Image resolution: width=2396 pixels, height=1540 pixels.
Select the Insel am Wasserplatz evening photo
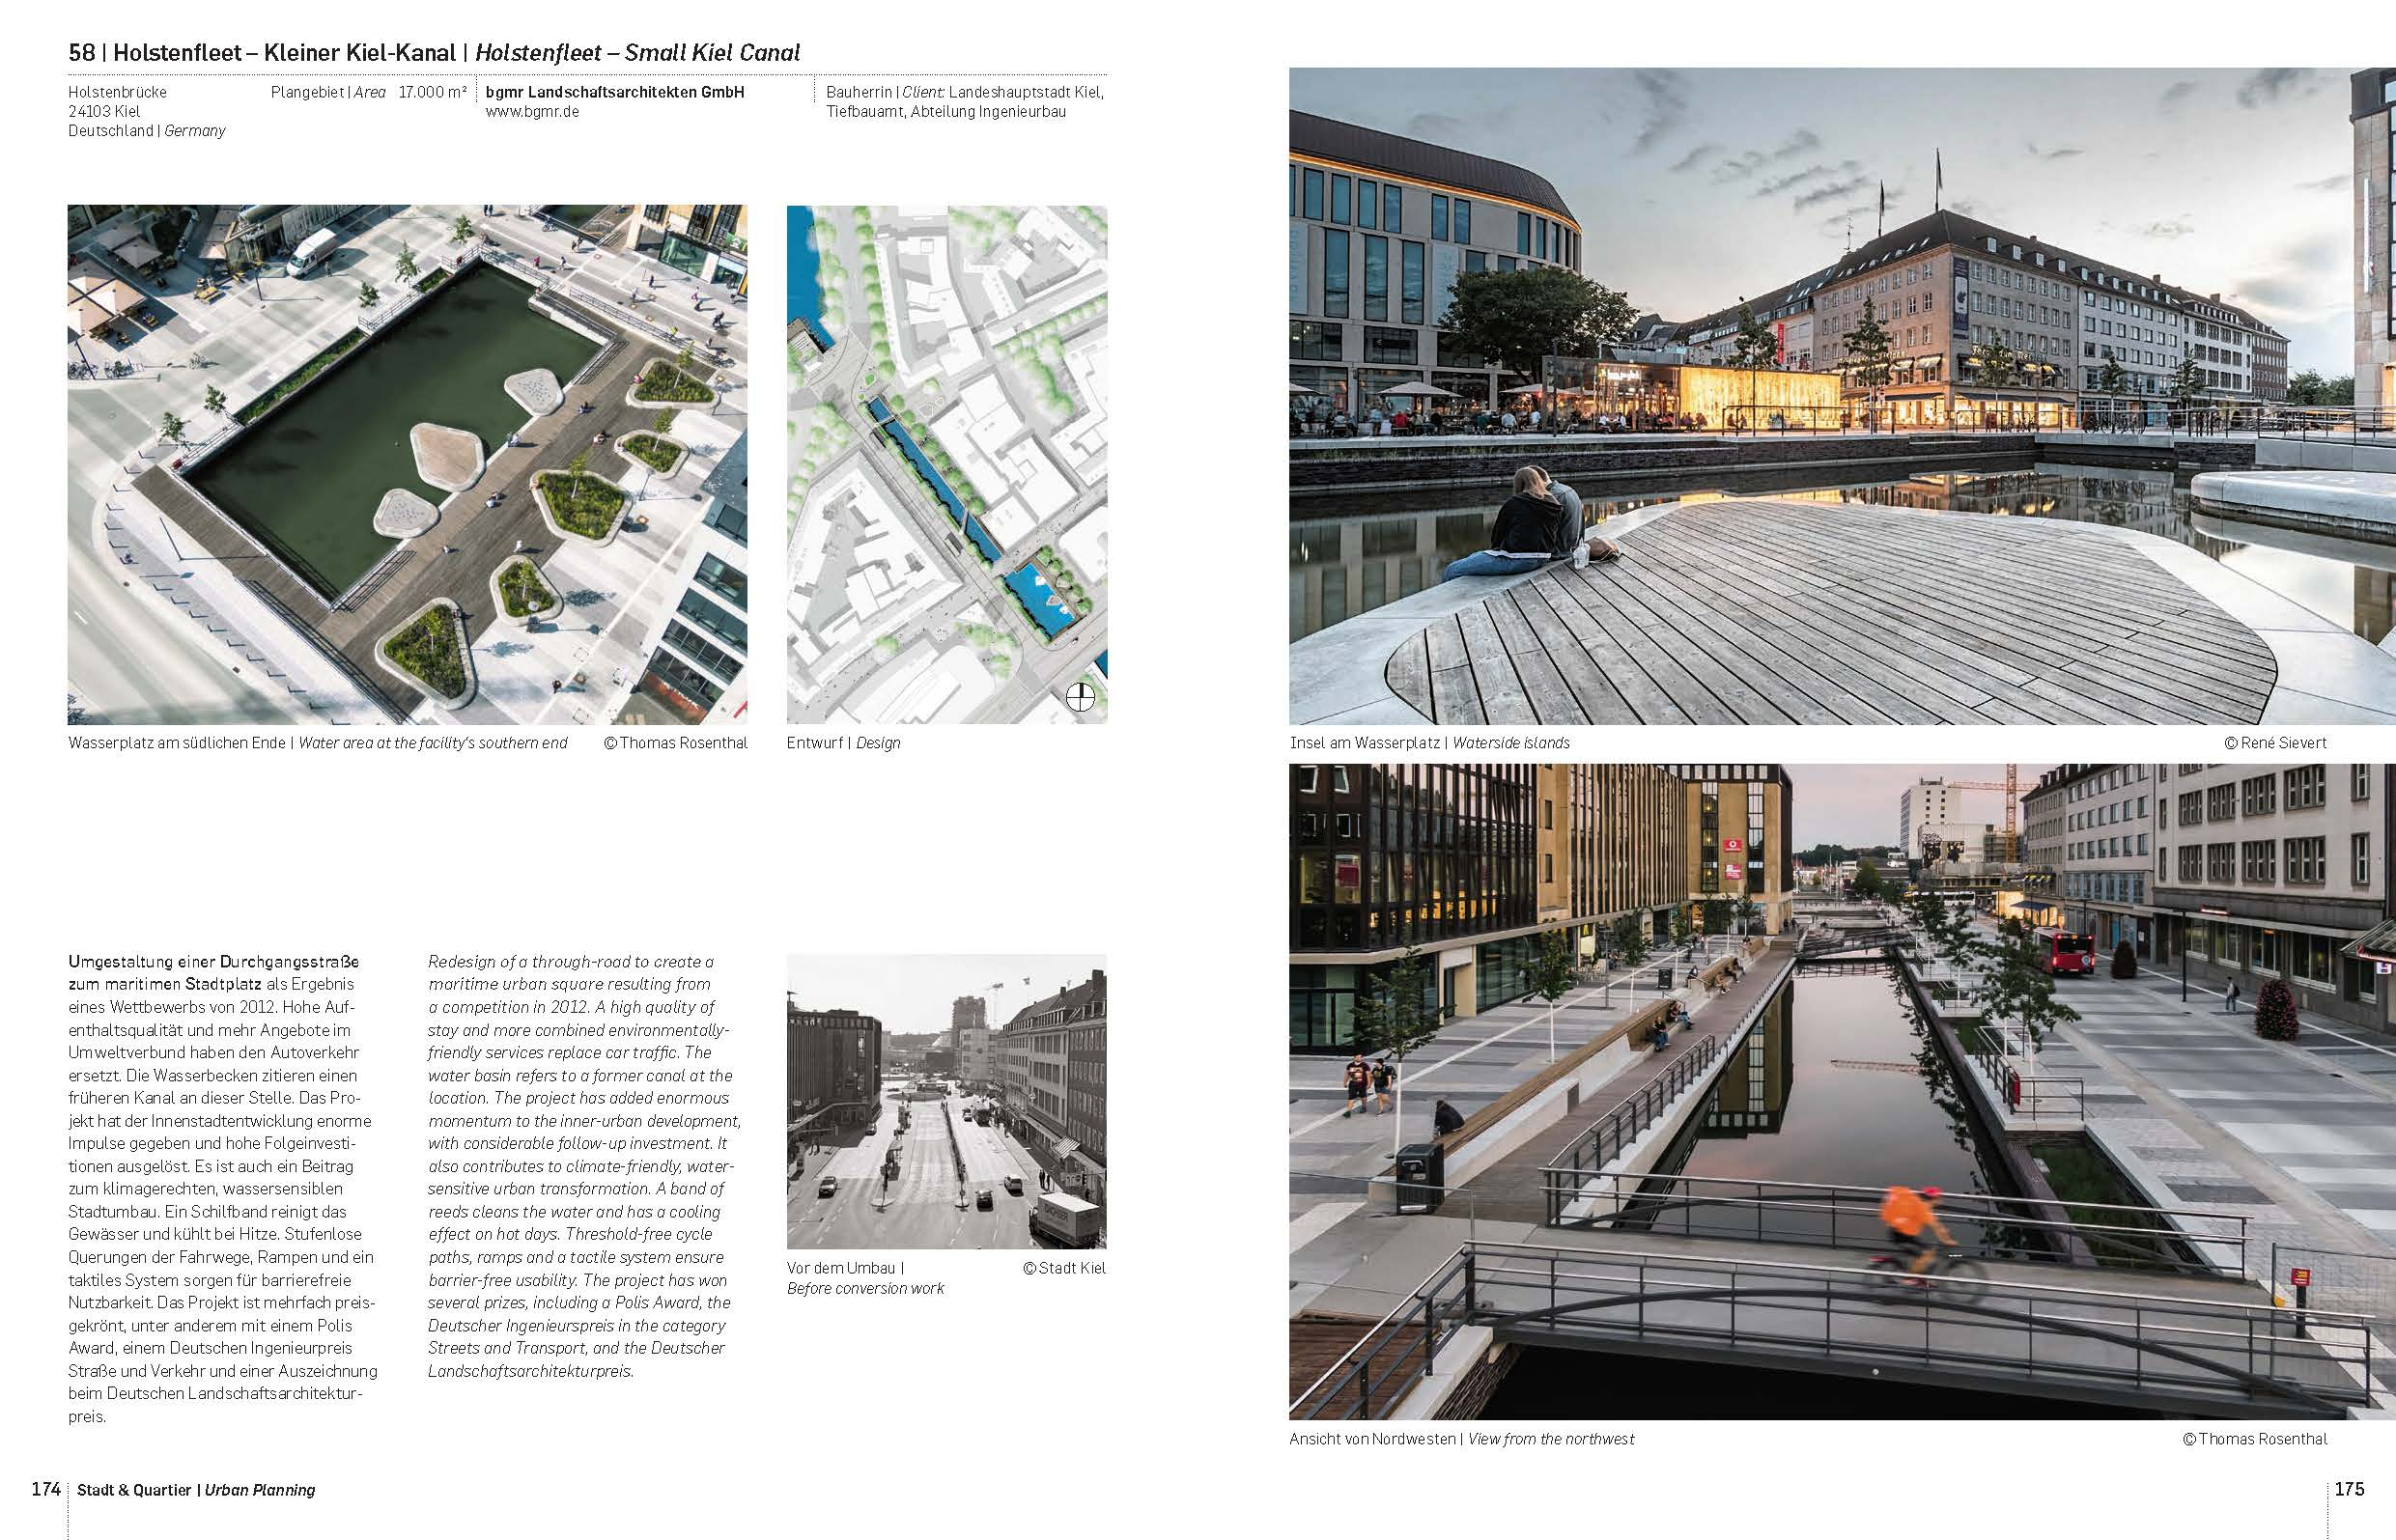1842,396
